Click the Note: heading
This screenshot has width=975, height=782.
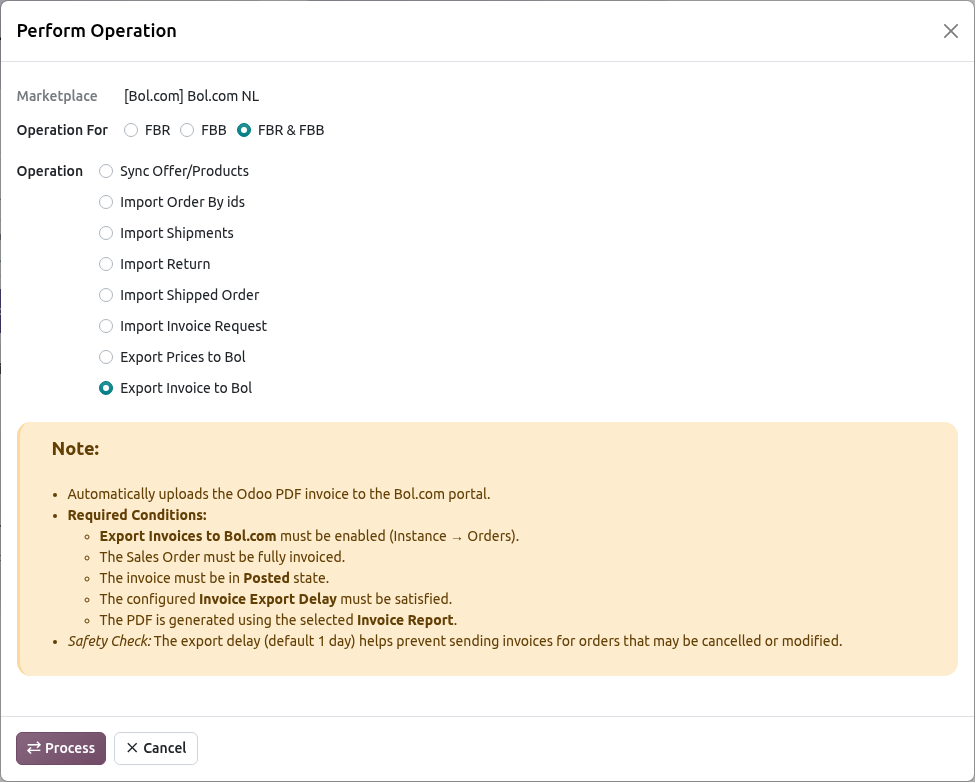(75, 449)
